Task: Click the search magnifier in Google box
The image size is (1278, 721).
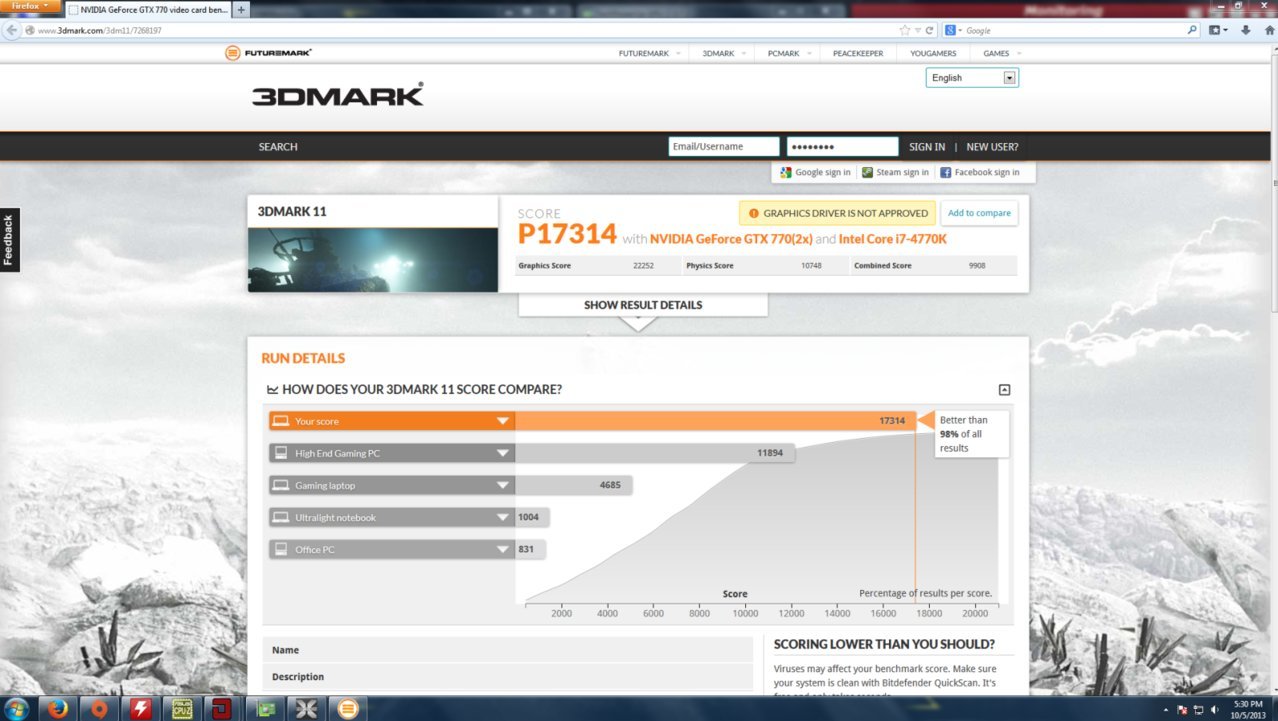Action: [x=1192, y=30]
